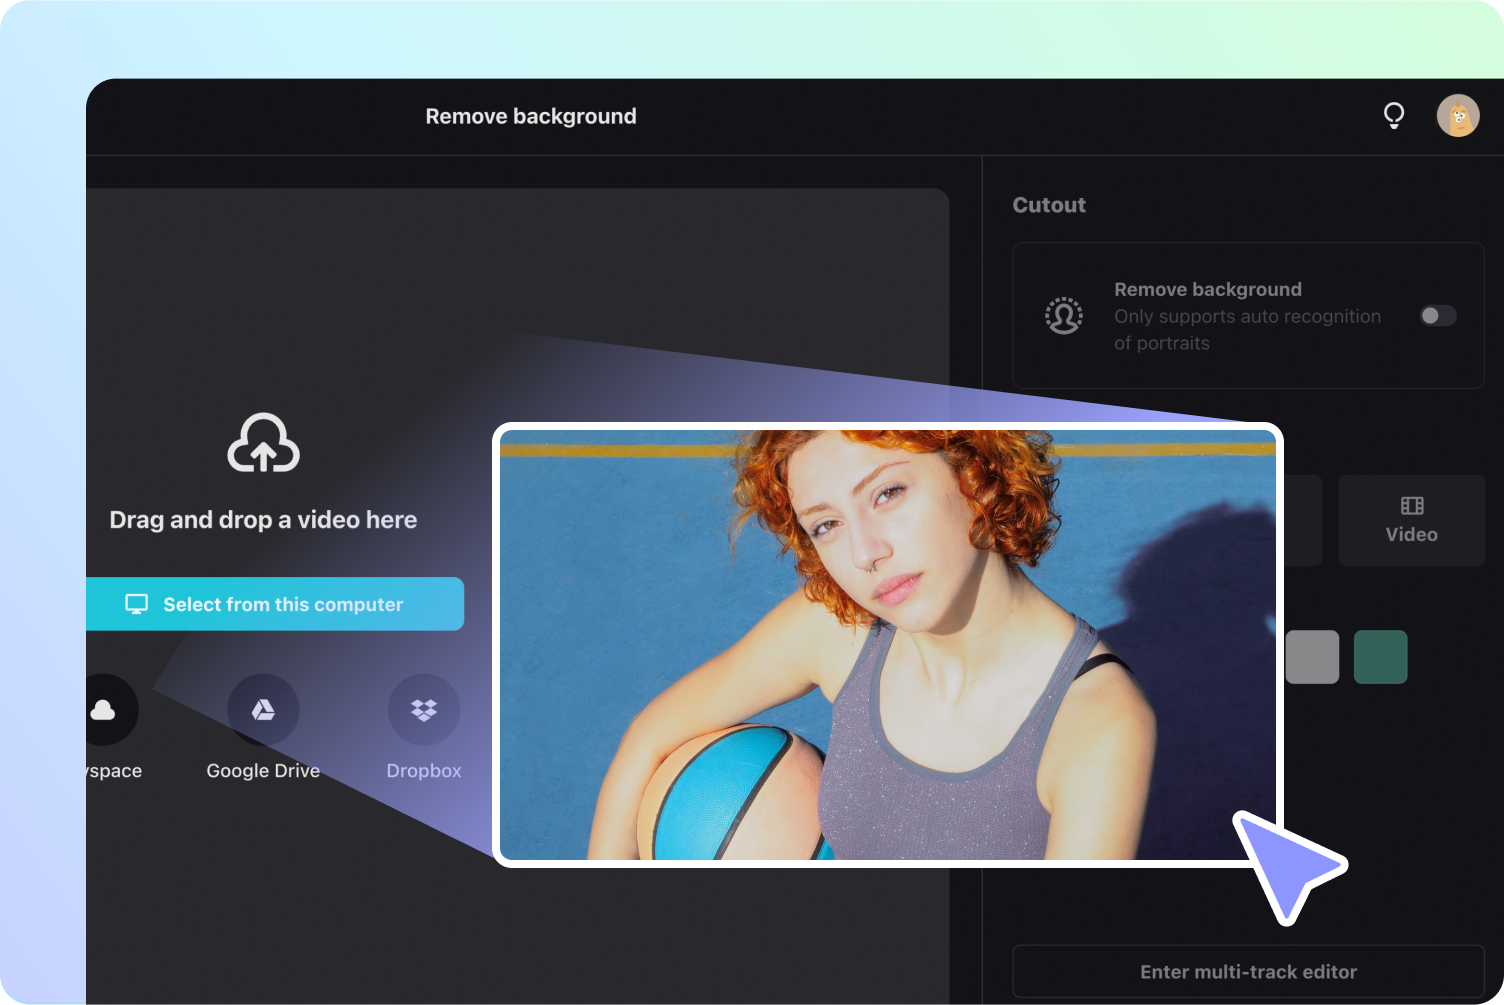Select the Google Drive icon

point(263,709)
